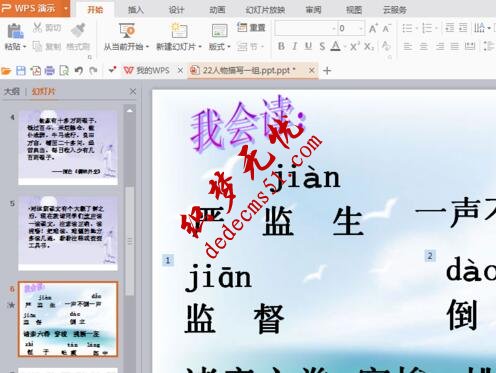This screenshot has width=496, height=373.
Task: Click the 版式 layout icon
Action: (x=219, y=31)
